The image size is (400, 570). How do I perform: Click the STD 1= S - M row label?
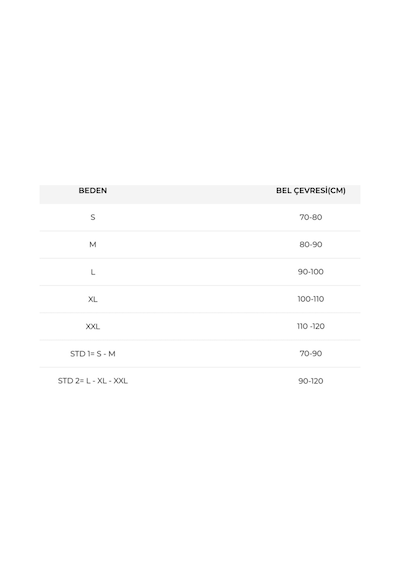pos(93,354)
